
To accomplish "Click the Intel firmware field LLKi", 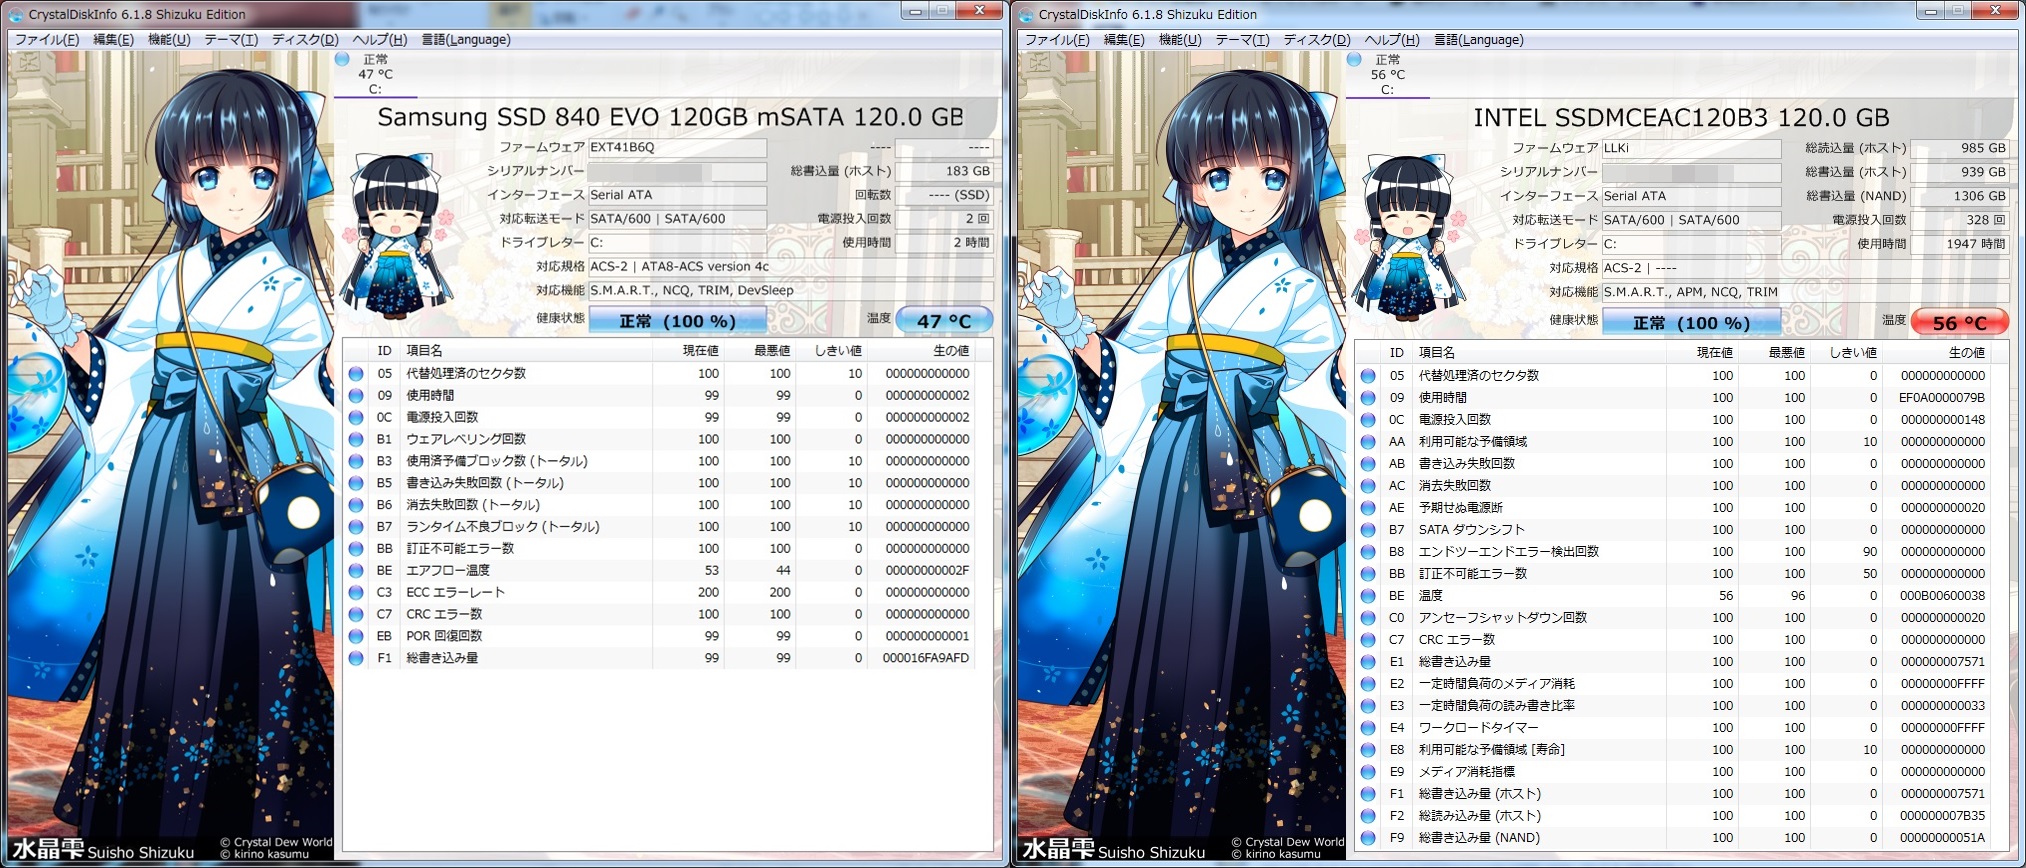I will point(1691,148).
